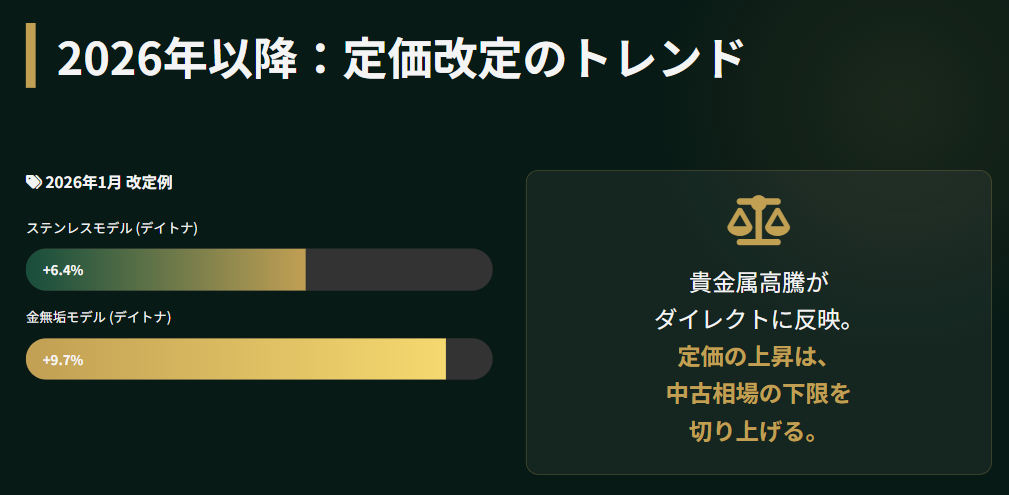Screen dimensions: 1009x495
Task: Click the empty gray end of stainless bar
Action: point(398,270)
